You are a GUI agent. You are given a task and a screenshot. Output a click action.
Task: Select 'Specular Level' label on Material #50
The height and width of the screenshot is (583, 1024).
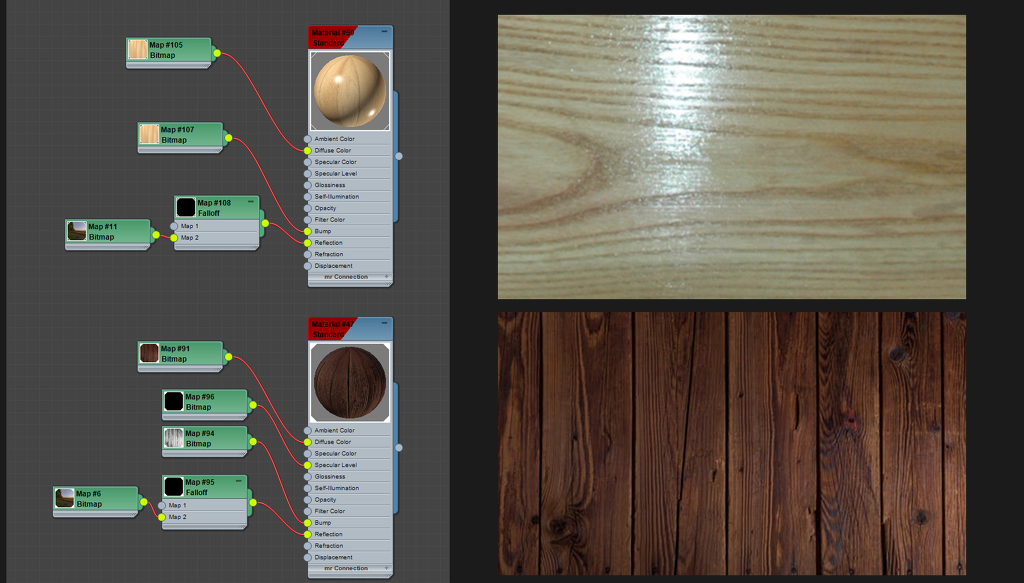pyautogui.click(x=336, y=174)
